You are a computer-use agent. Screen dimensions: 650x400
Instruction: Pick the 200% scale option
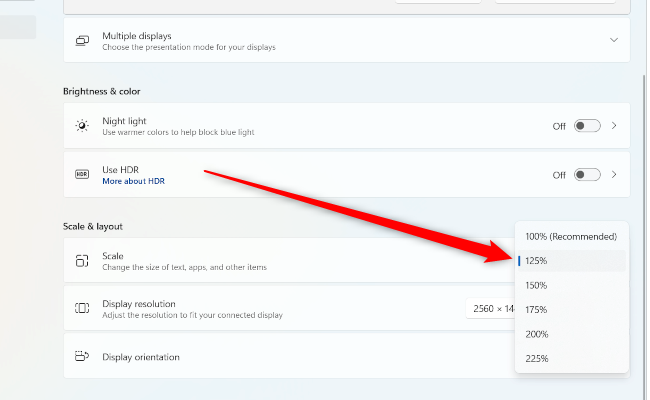point(571,334)
